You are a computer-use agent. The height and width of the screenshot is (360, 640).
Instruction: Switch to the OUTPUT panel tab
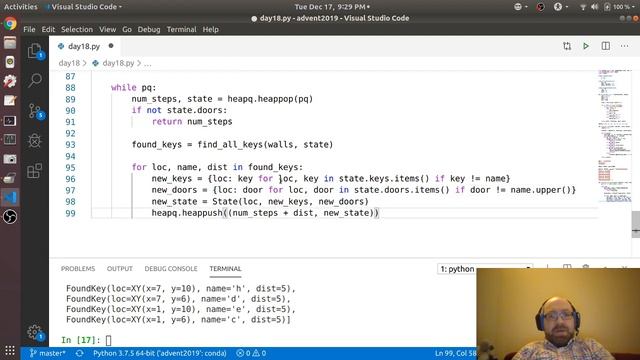point(120,269)
